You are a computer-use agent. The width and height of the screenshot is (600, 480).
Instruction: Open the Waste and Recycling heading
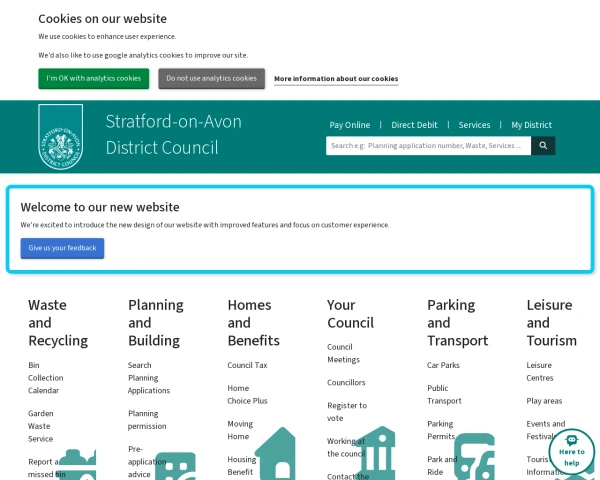[x=58, y=323]
